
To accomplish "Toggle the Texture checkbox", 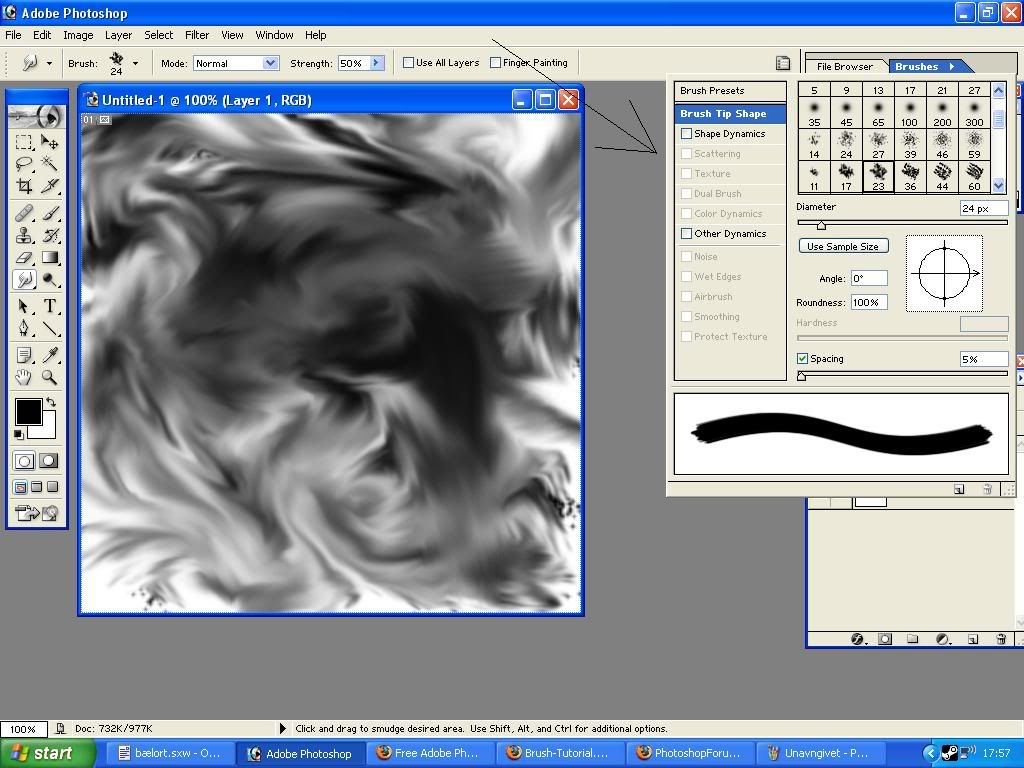I will pyautogui.click(x=686, y=173).
